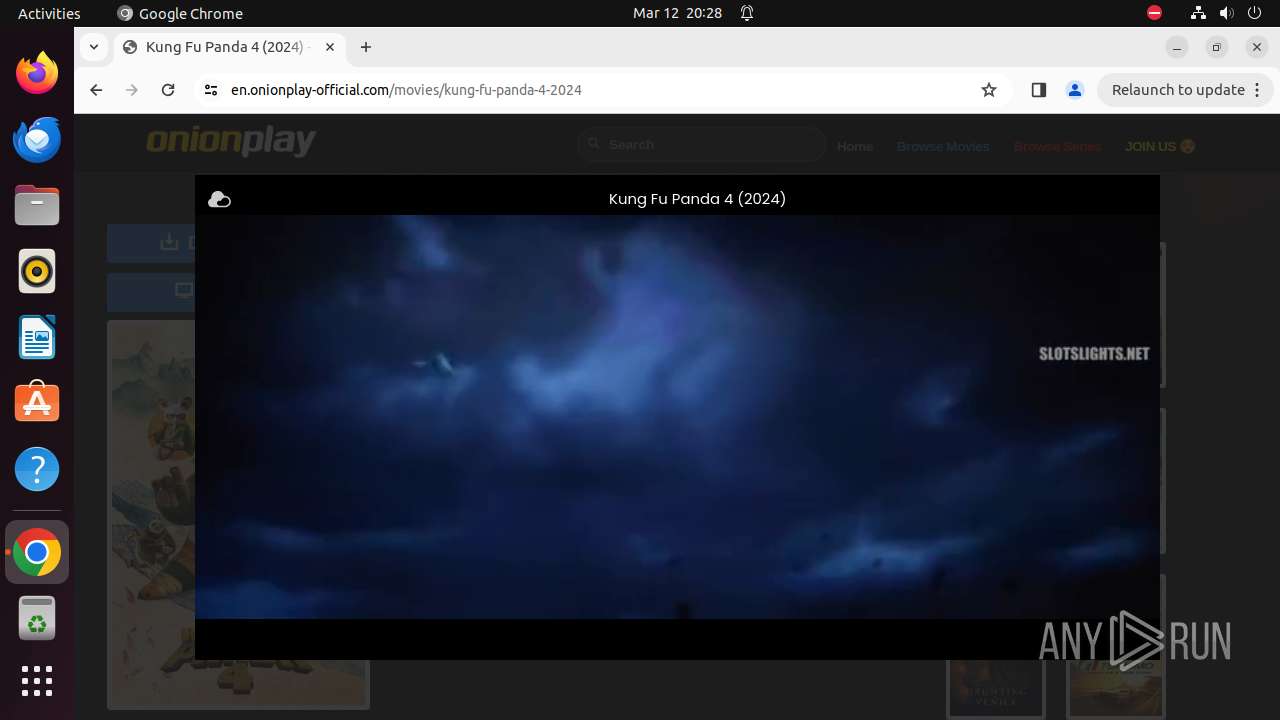Image resolution: width=1280 pixels, height=720 pixels.
Task: Click the JOIN US link
Action: click(x=1160, y=146)
